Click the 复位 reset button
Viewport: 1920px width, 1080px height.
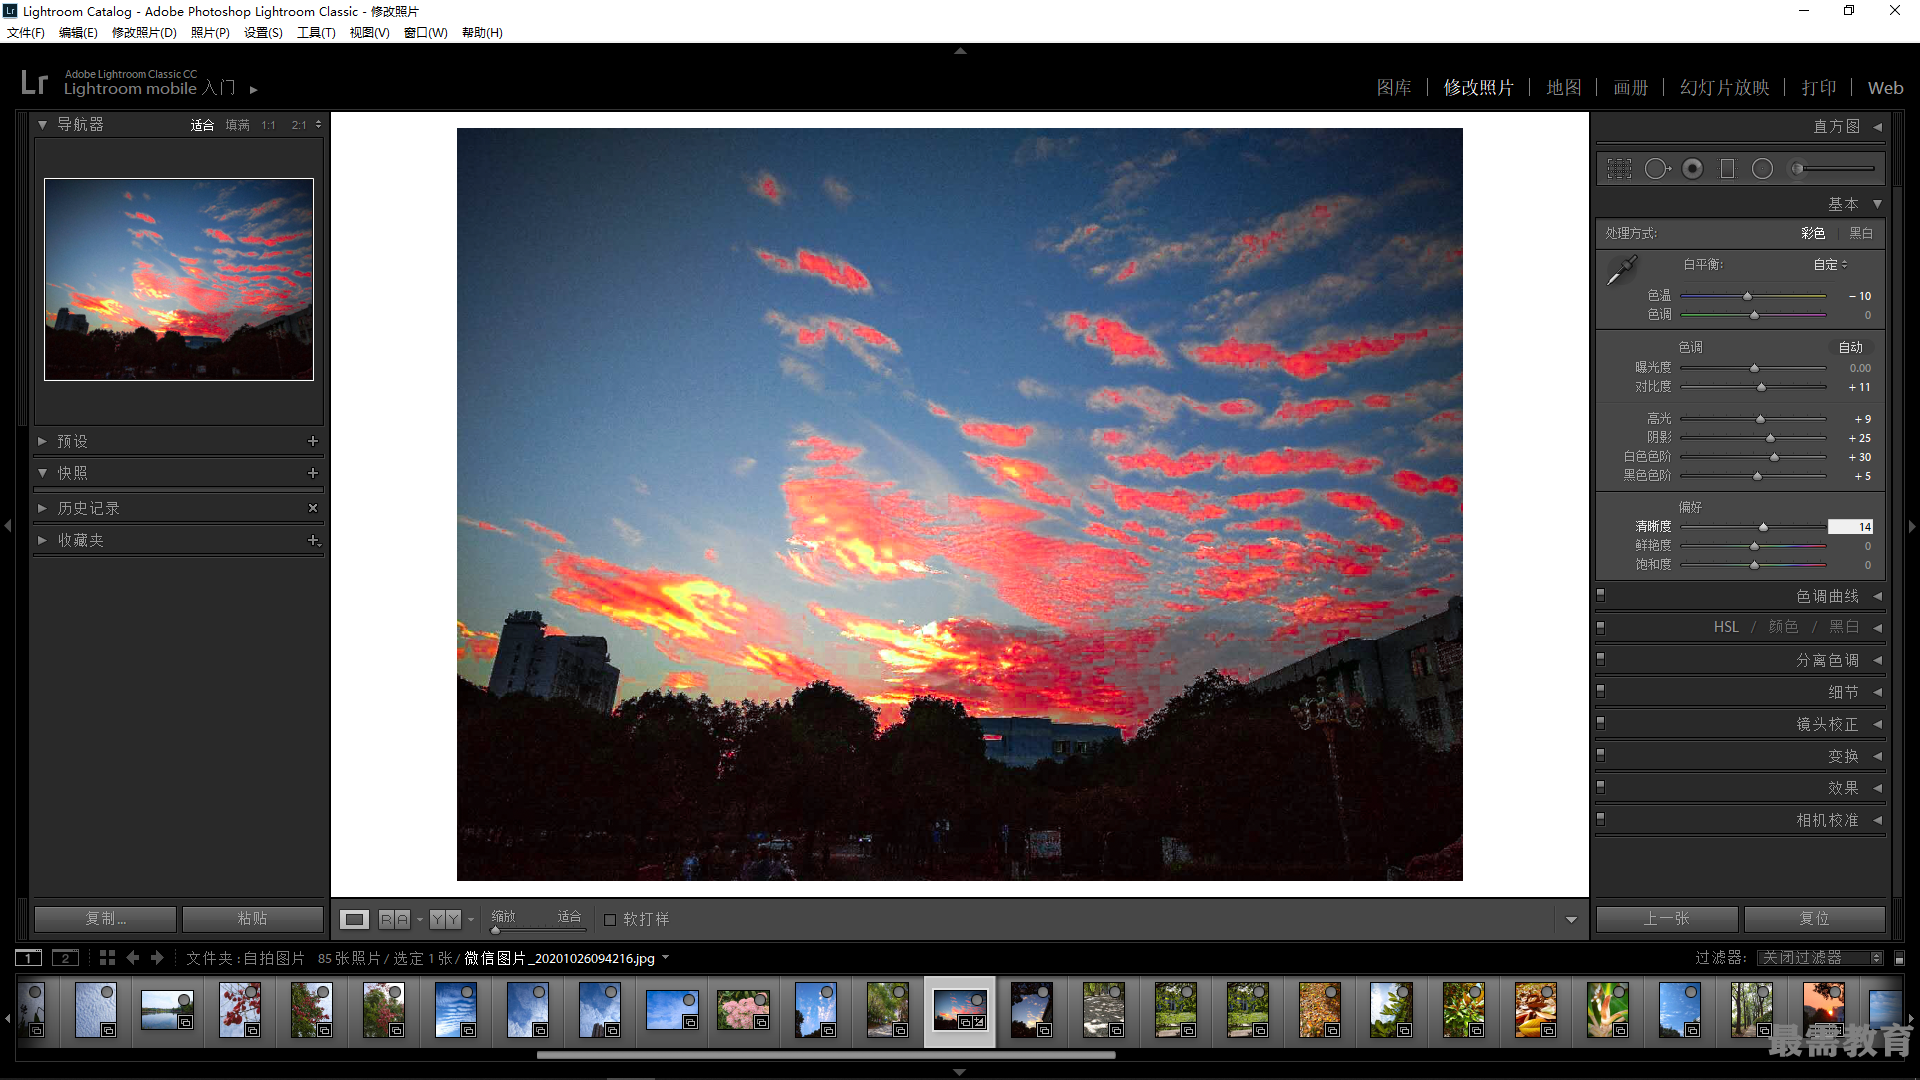[1814, 919]
